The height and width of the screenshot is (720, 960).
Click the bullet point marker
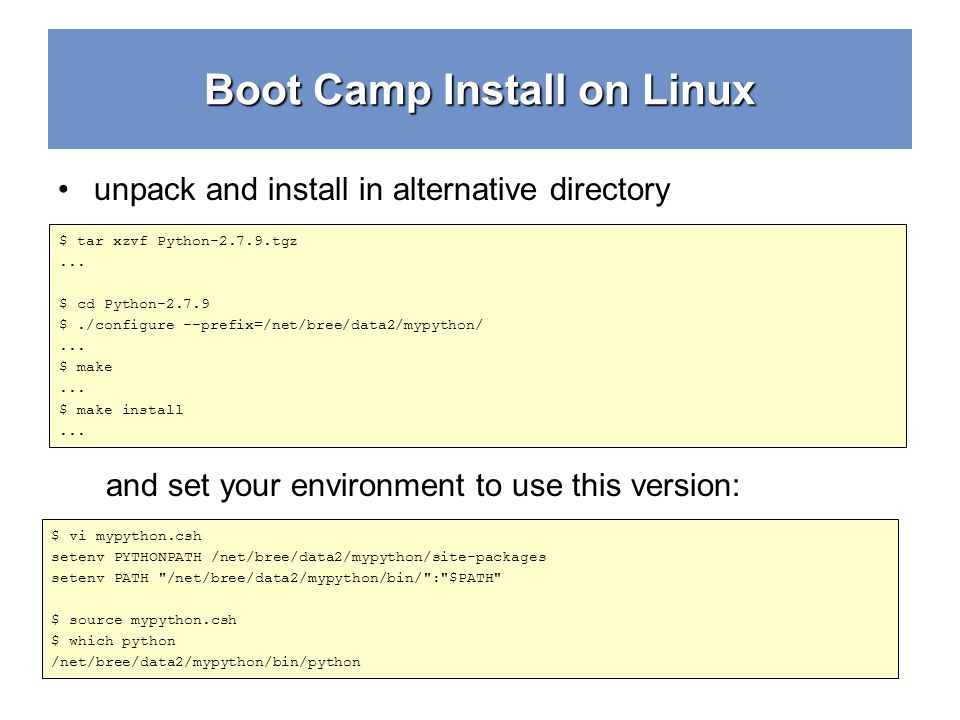pos(64,190)
